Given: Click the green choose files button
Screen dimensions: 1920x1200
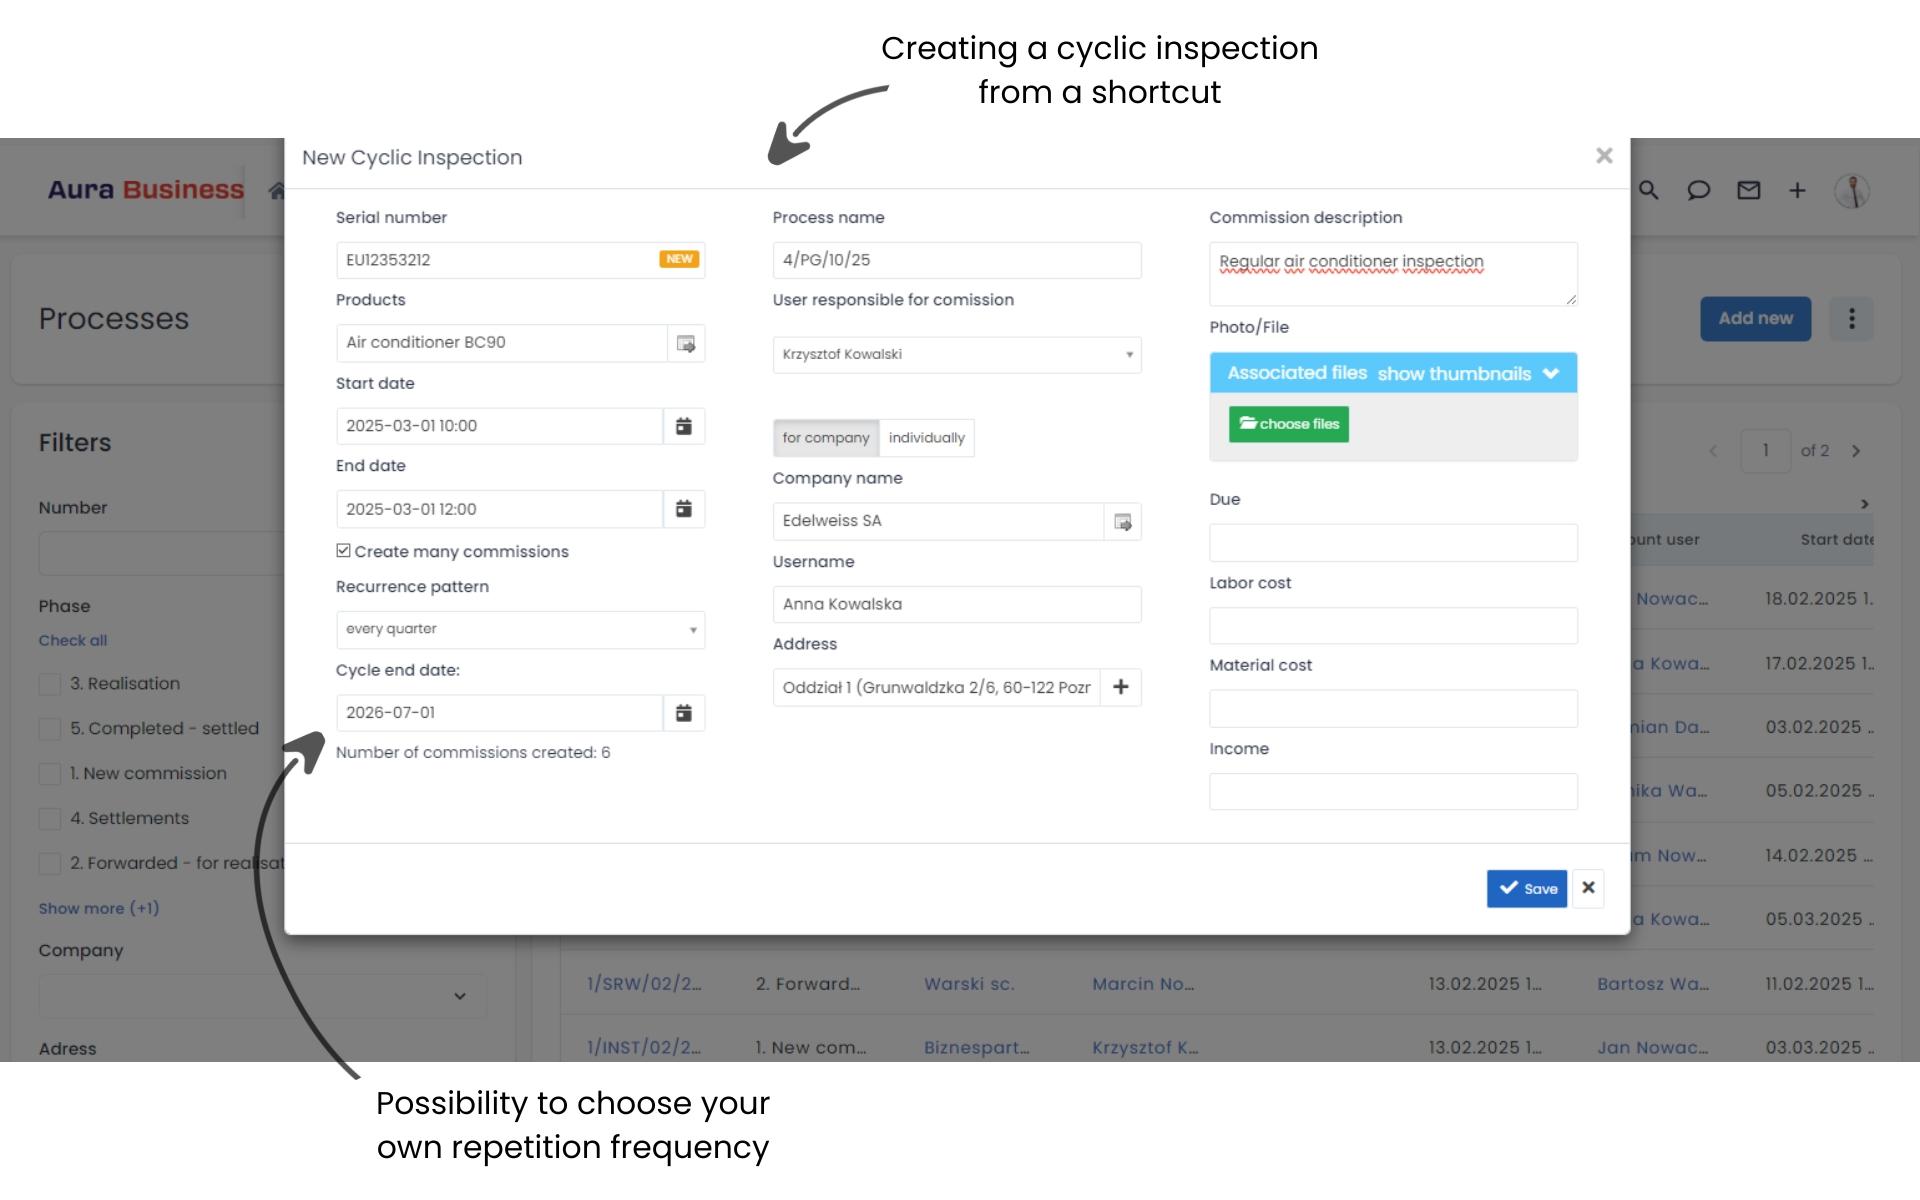Looking at the screenshot, I should tap(1288, 423).
